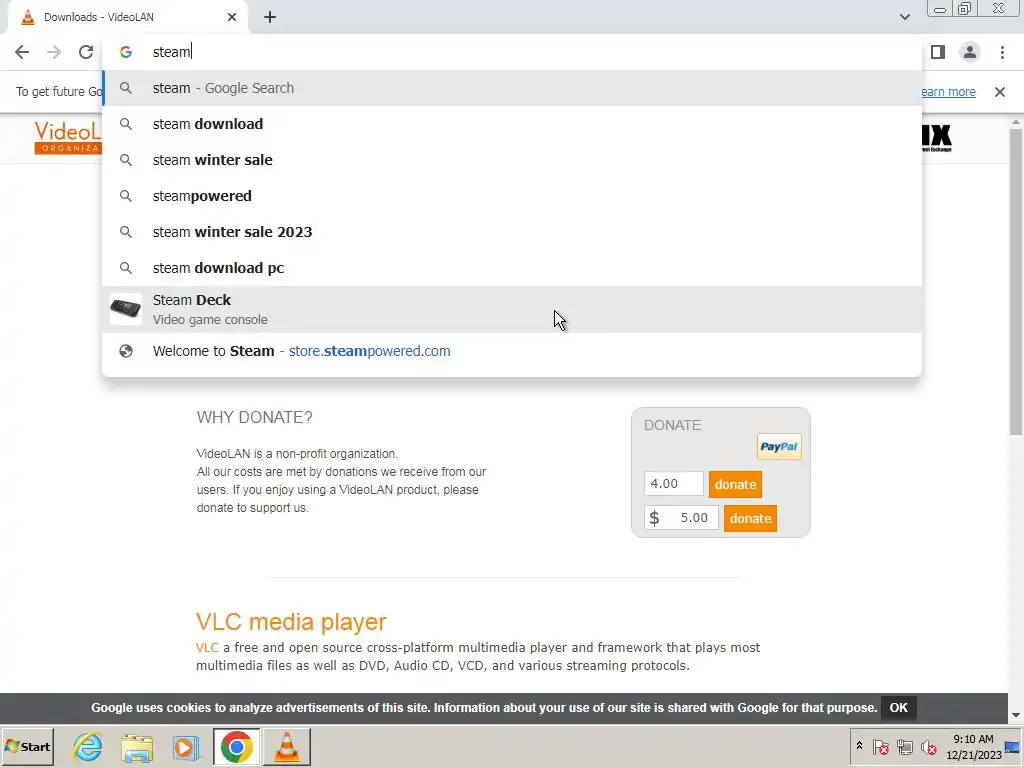Open Windows Media Player from taskbar

click(x=186, y=747)
